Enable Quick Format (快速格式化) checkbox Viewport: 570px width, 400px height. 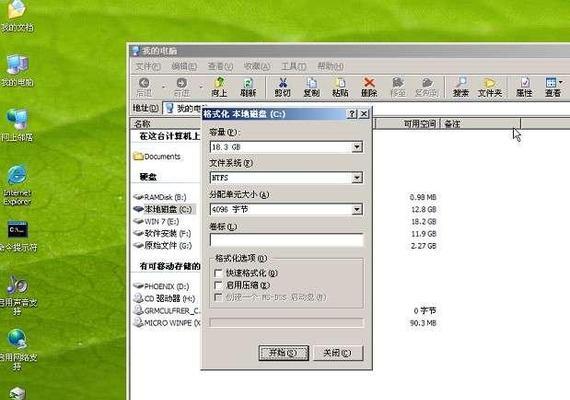coord(218,273)
